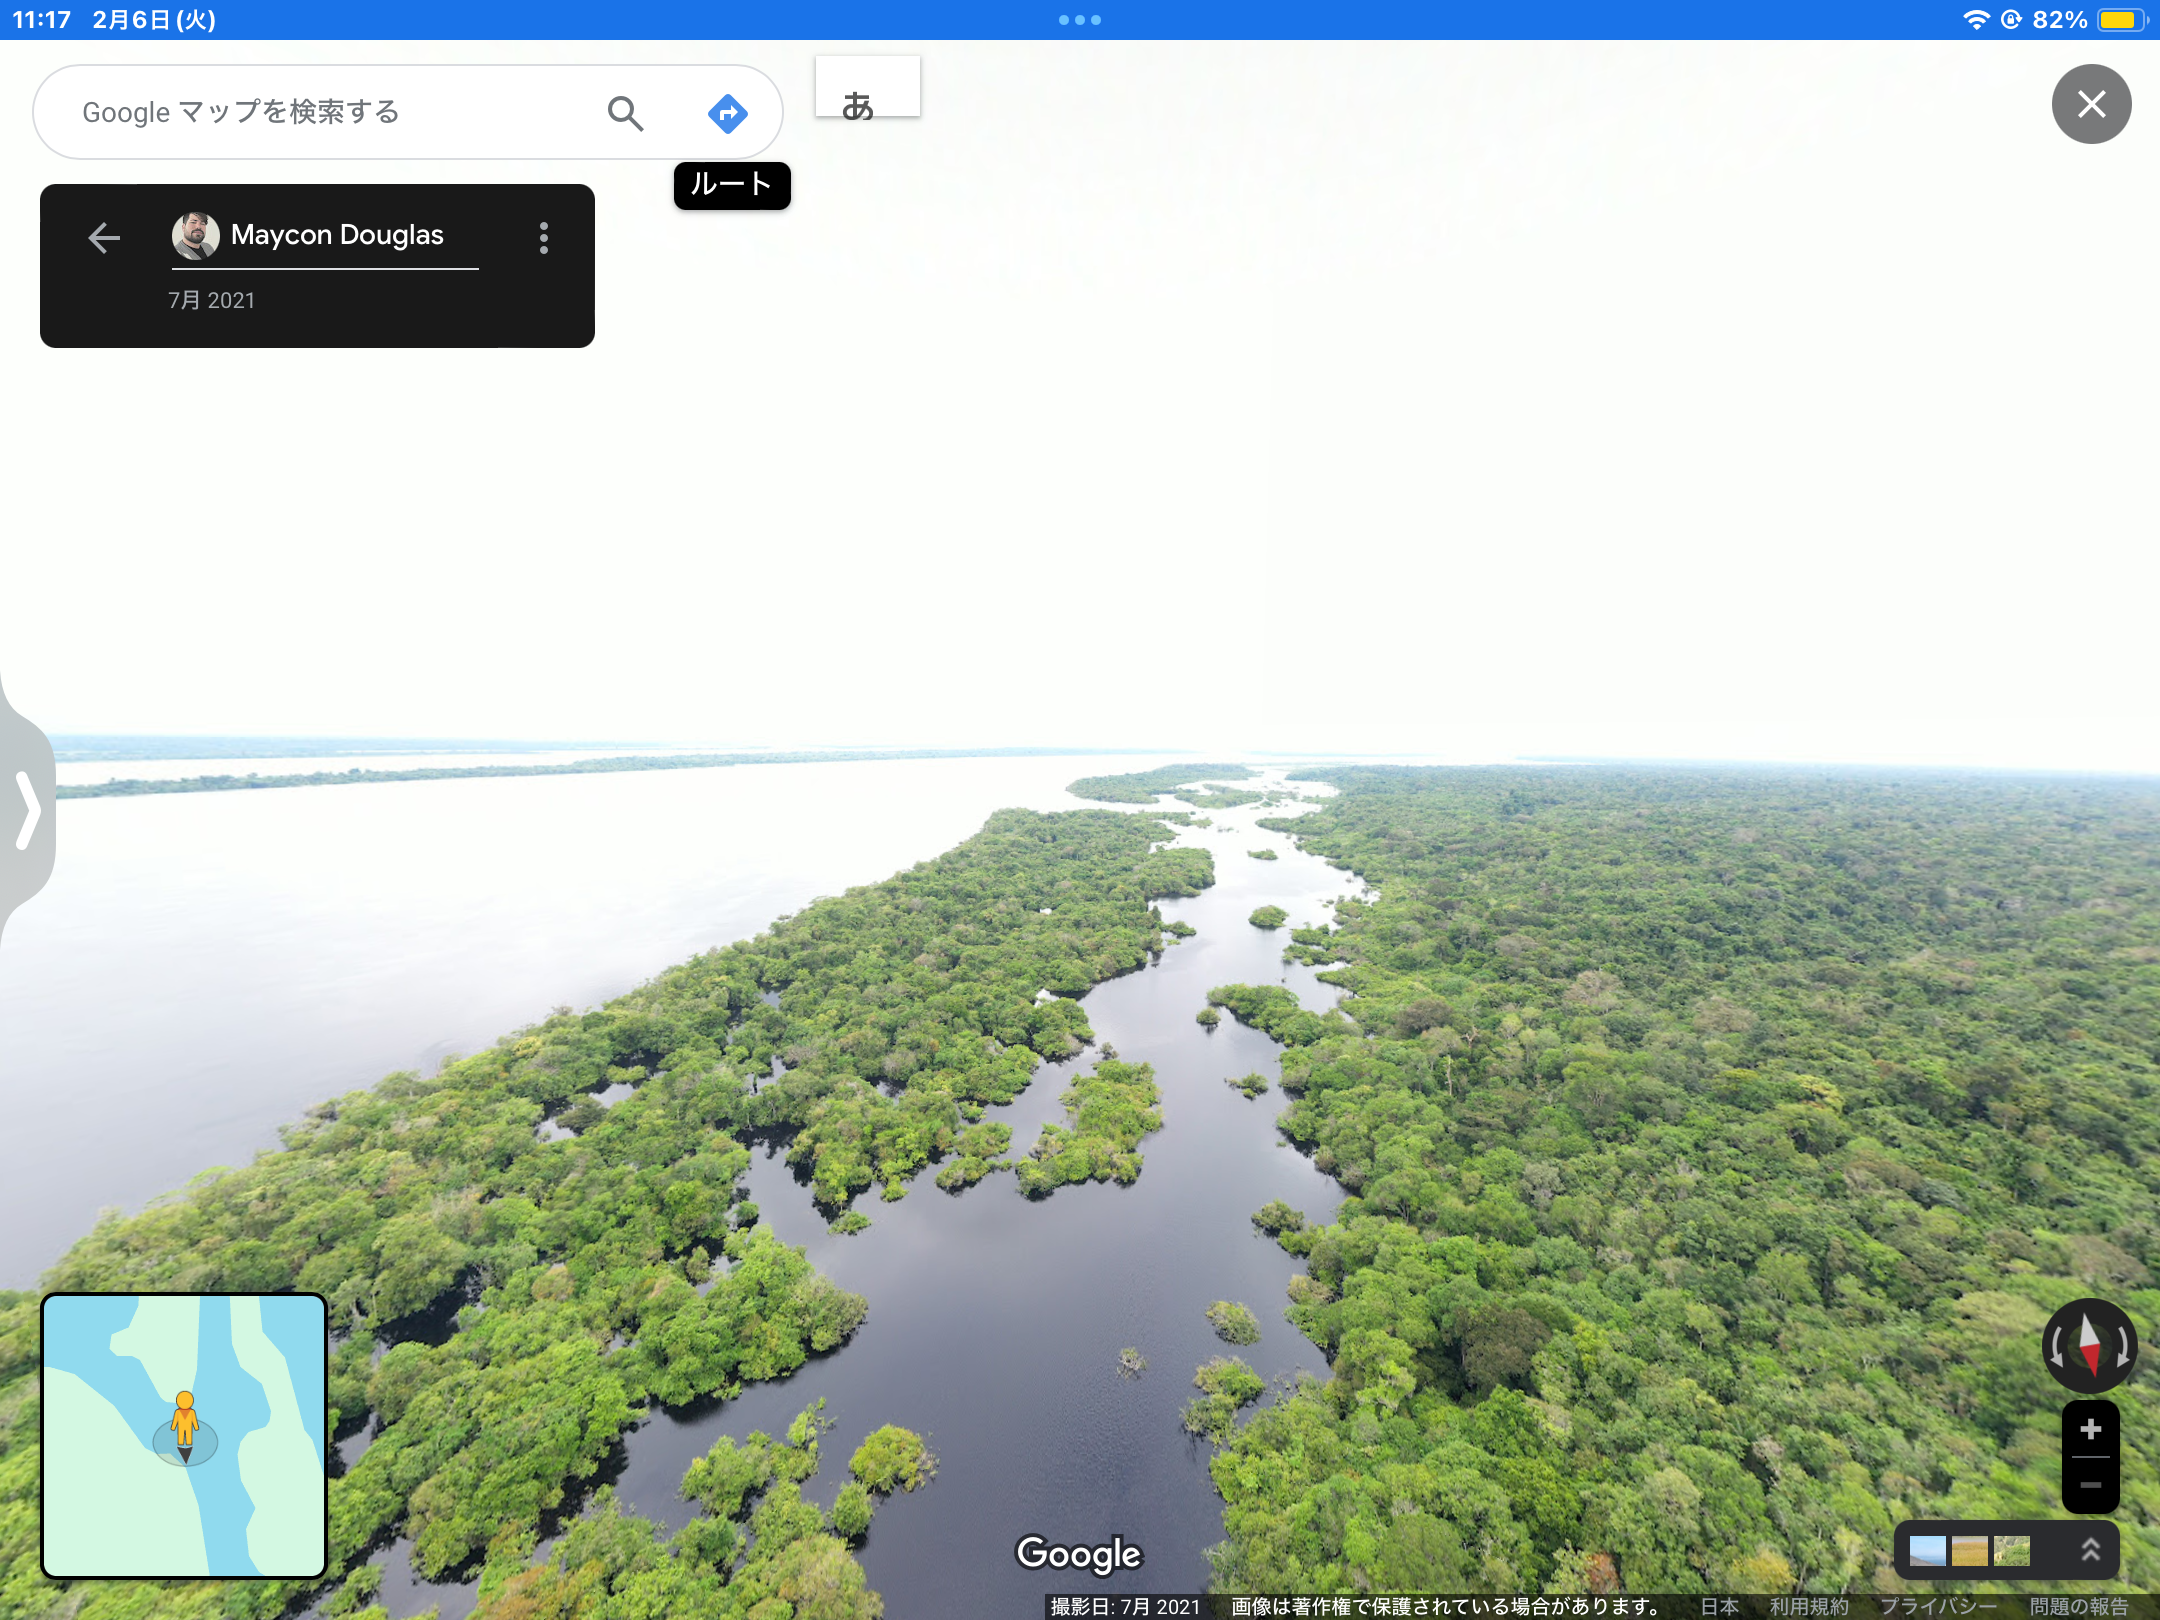Zoom out with the minus button
The width and height of the screenshot is (2160, 1620).
click(2090, 1485)
